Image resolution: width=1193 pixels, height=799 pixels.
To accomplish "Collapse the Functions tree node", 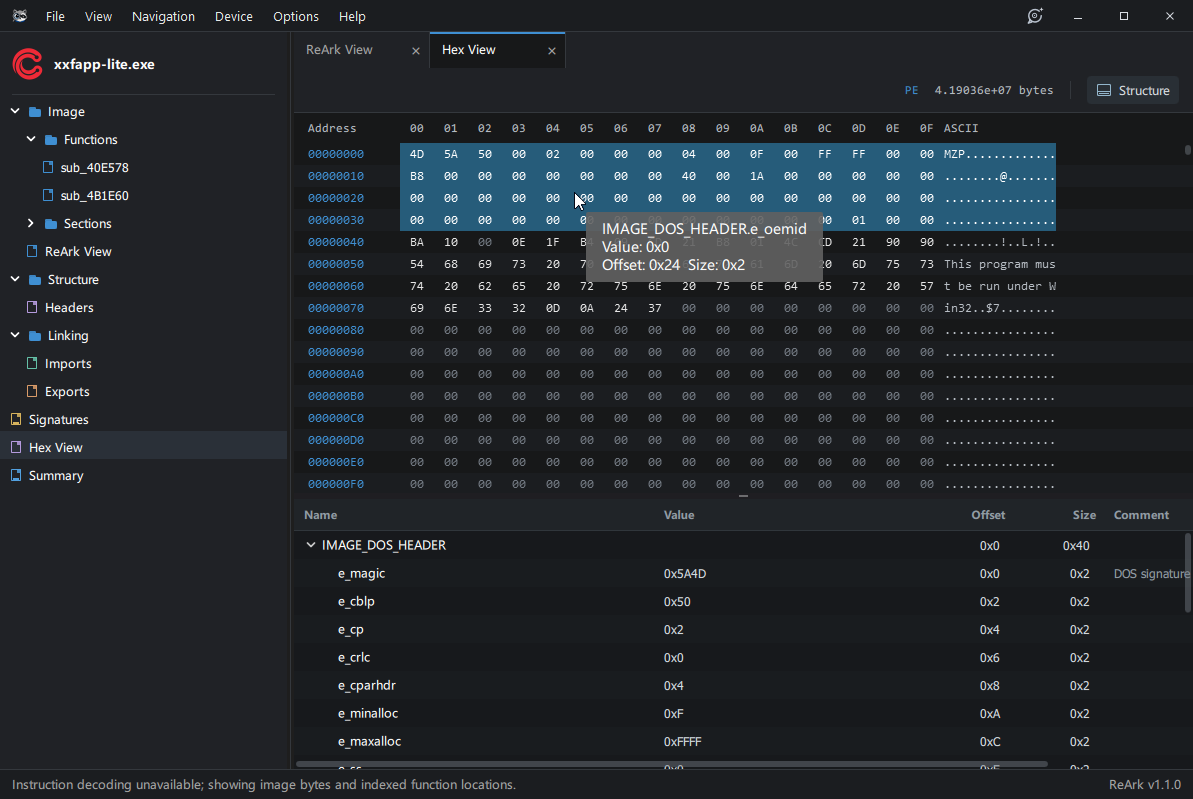I will (x=31, y=139).
